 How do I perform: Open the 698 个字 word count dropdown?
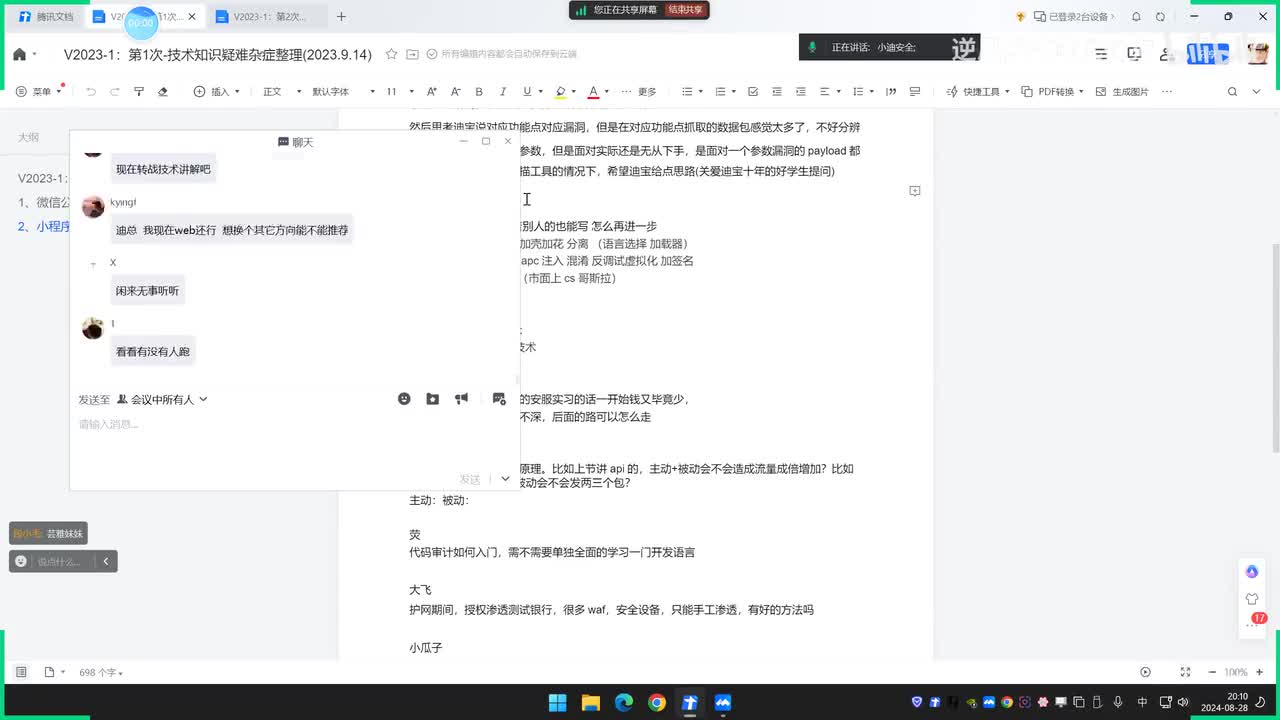click(x=102, y=672)
